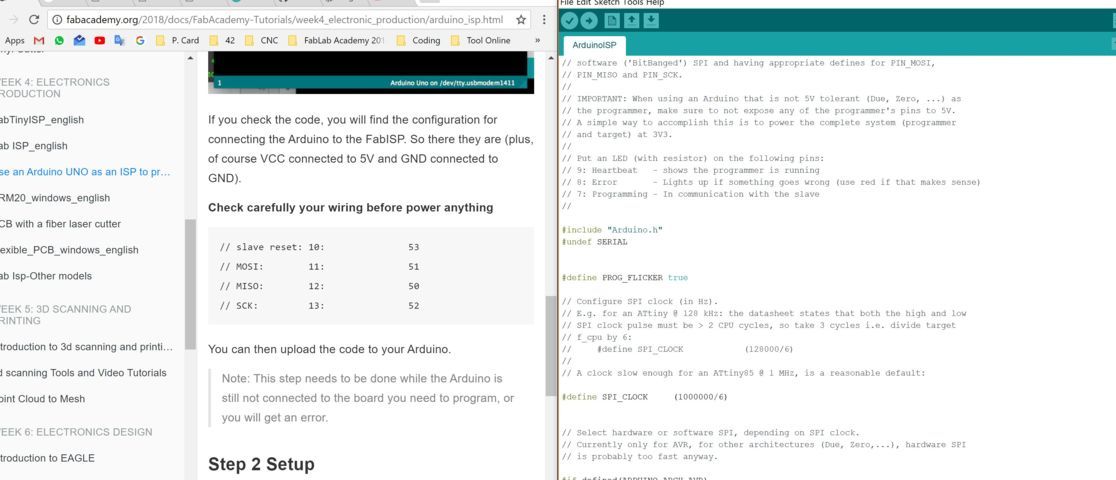The image size is (1116, 480).
Task: Click the sidebar scrollbar up arrow
Action: [190, 57]
